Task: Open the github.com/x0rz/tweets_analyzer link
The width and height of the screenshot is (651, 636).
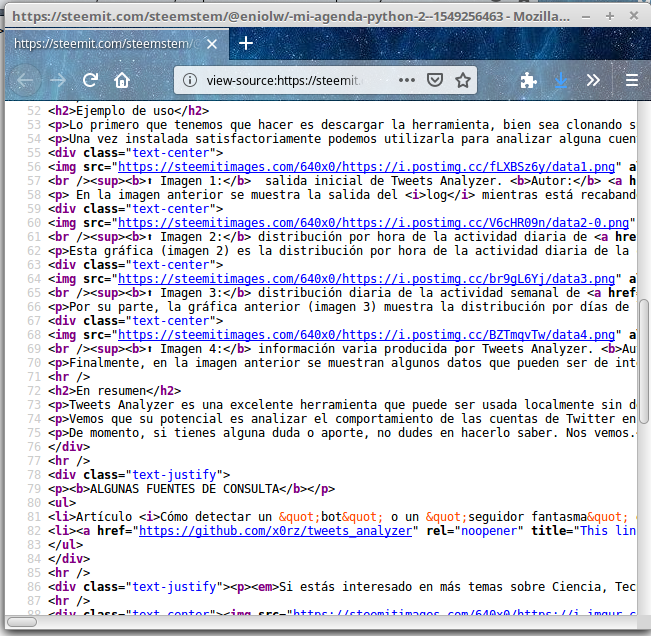Action: (275, 531)
